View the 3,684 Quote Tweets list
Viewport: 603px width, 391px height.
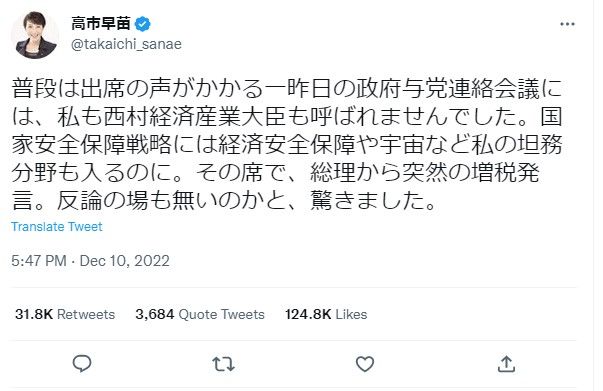pyautogui.click(x=200, y=314)
